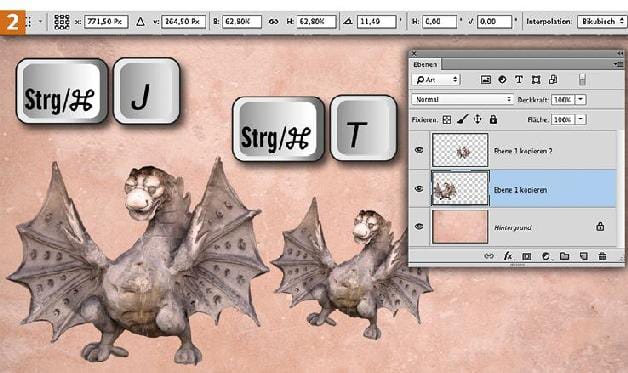Click the text layer filter icon
Image resolution: width=628 pixels, height=373 pixels.
(x=519, y=79)
